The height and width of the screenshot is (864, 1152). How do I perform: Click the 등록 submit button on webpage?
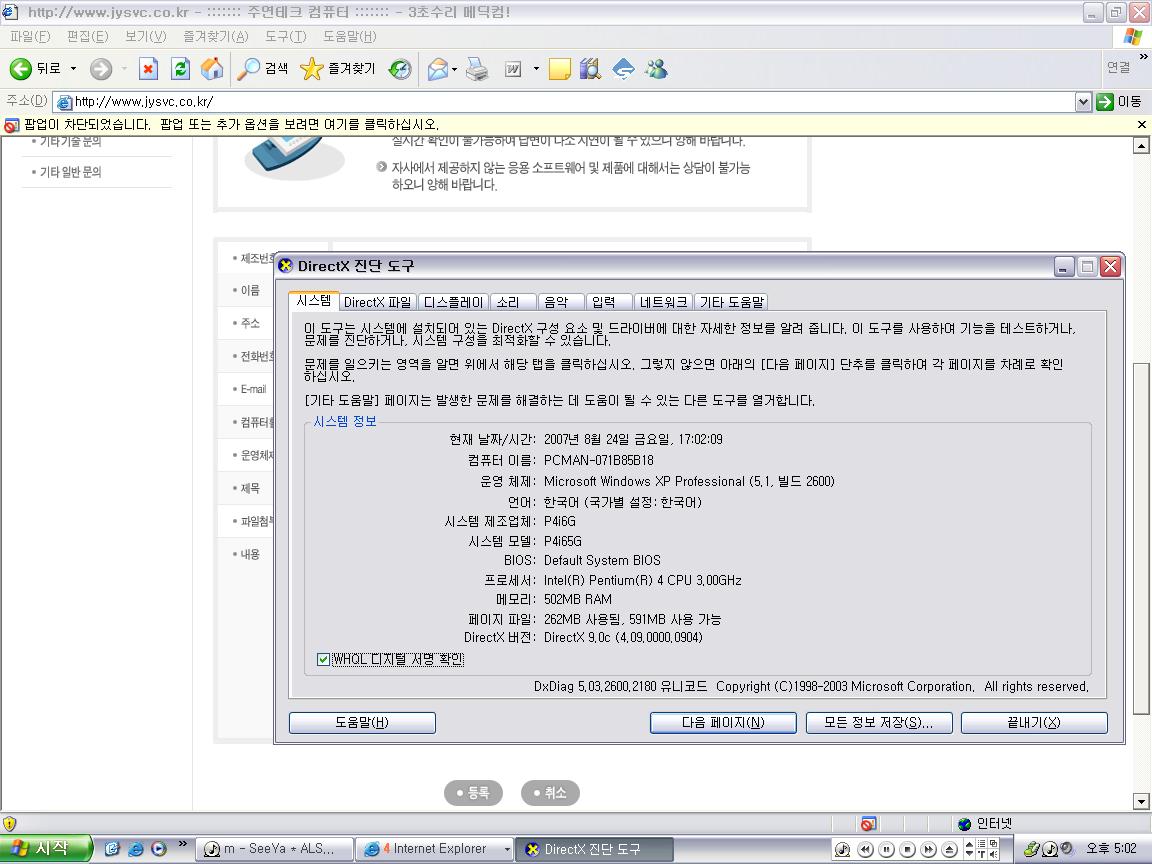[x=473, y=793]
